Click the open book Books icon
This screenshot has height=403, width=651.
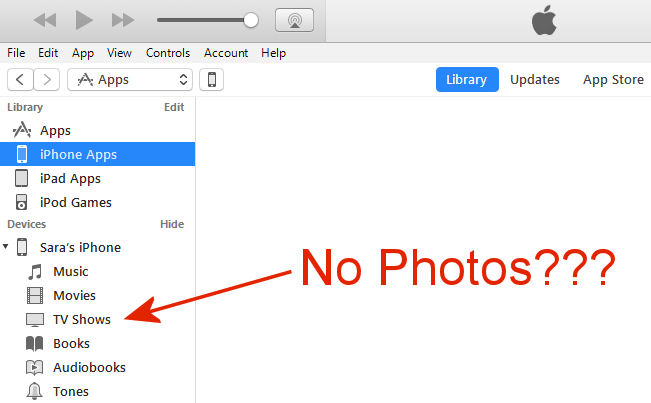[34, 344]
